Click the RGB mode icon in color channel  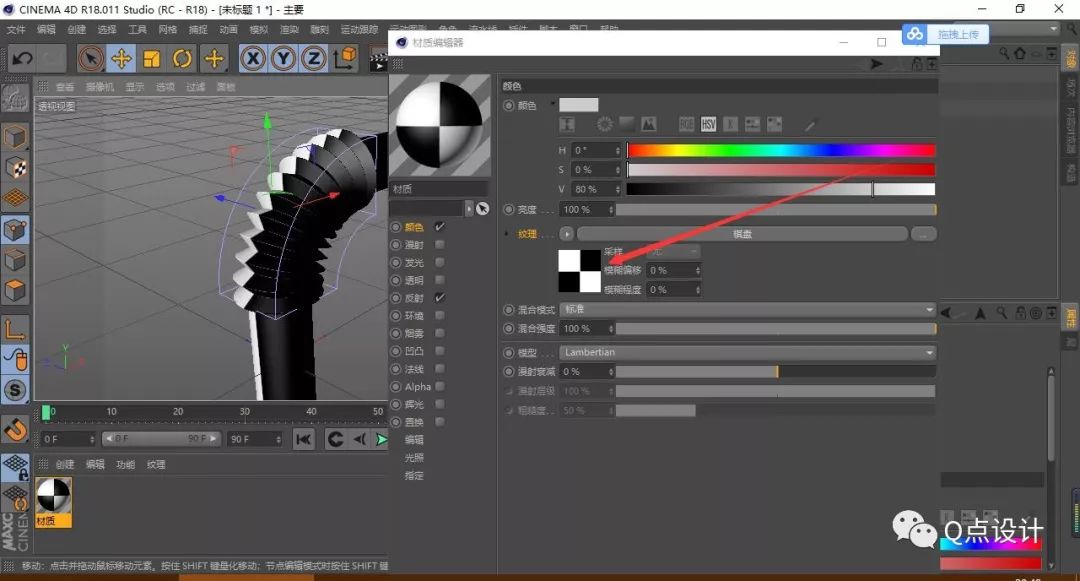[x=686, y=123]
